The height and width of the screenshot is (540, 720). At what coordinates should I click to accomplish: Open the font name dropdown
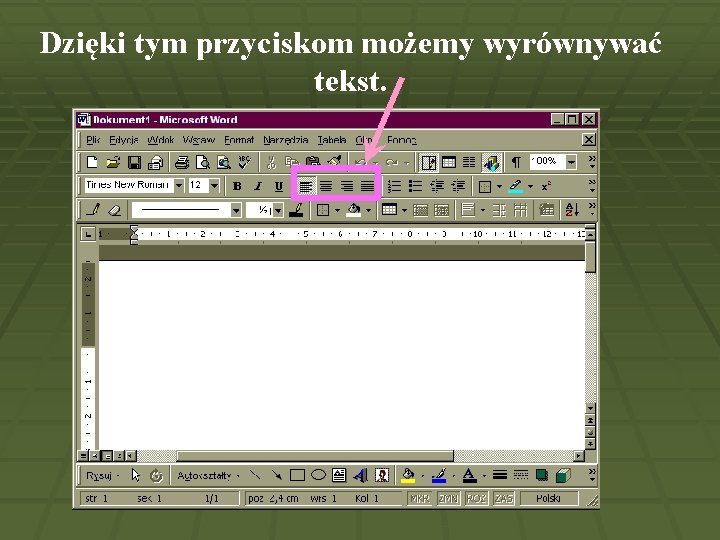point(179,186)
